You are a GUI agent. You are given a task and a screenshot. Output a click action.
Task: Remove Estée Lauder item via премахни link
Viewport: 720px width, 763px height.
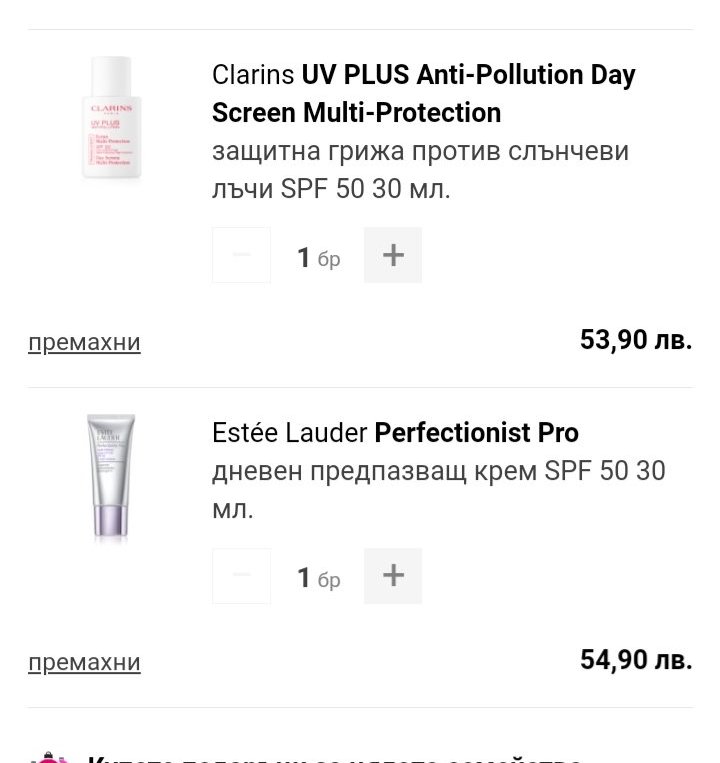tap(84, 662)
